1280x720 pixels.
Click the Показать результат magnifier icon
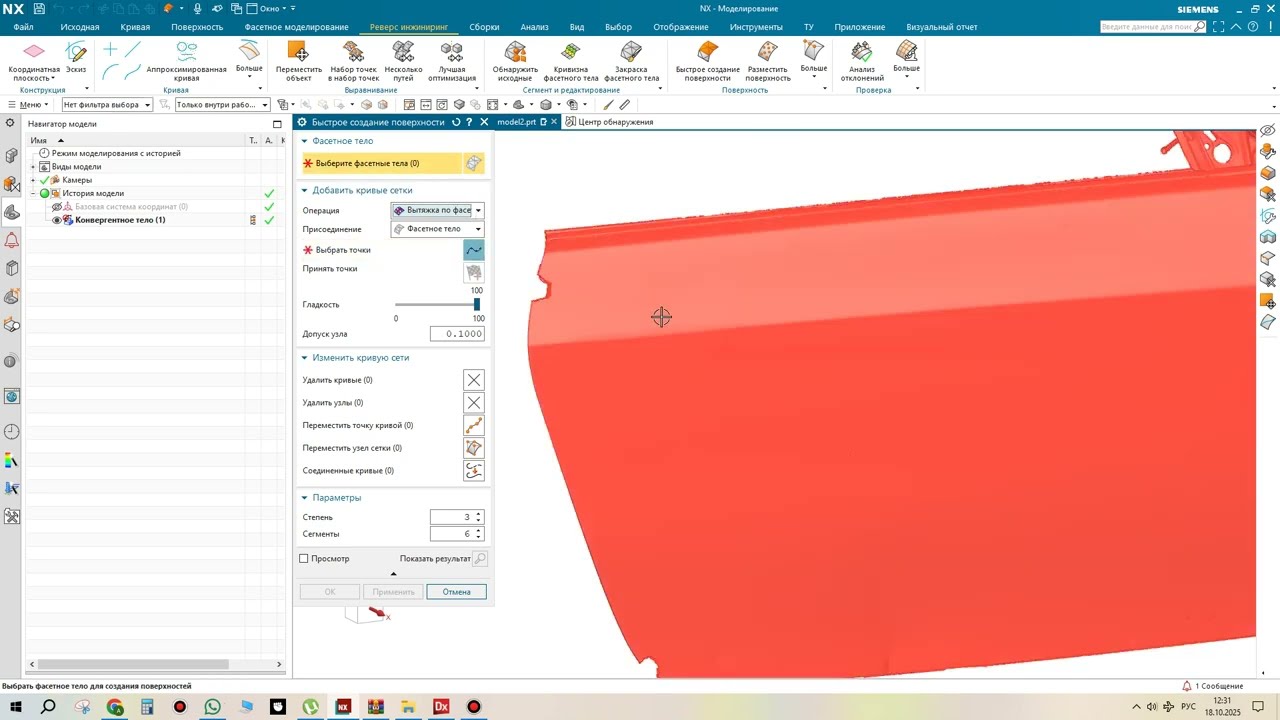coord(480,559)
